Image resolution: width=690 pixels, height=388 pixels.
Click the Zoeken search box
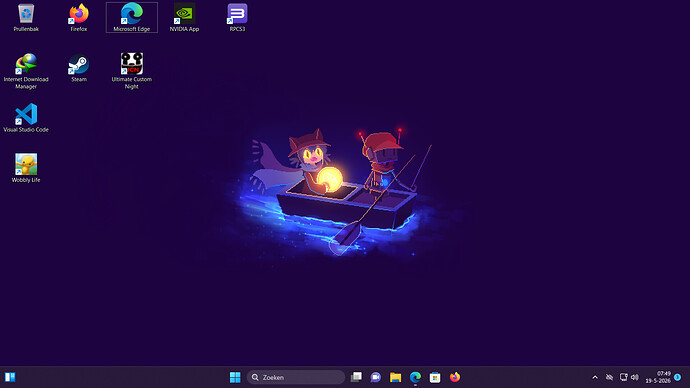(x=296, y=377)
